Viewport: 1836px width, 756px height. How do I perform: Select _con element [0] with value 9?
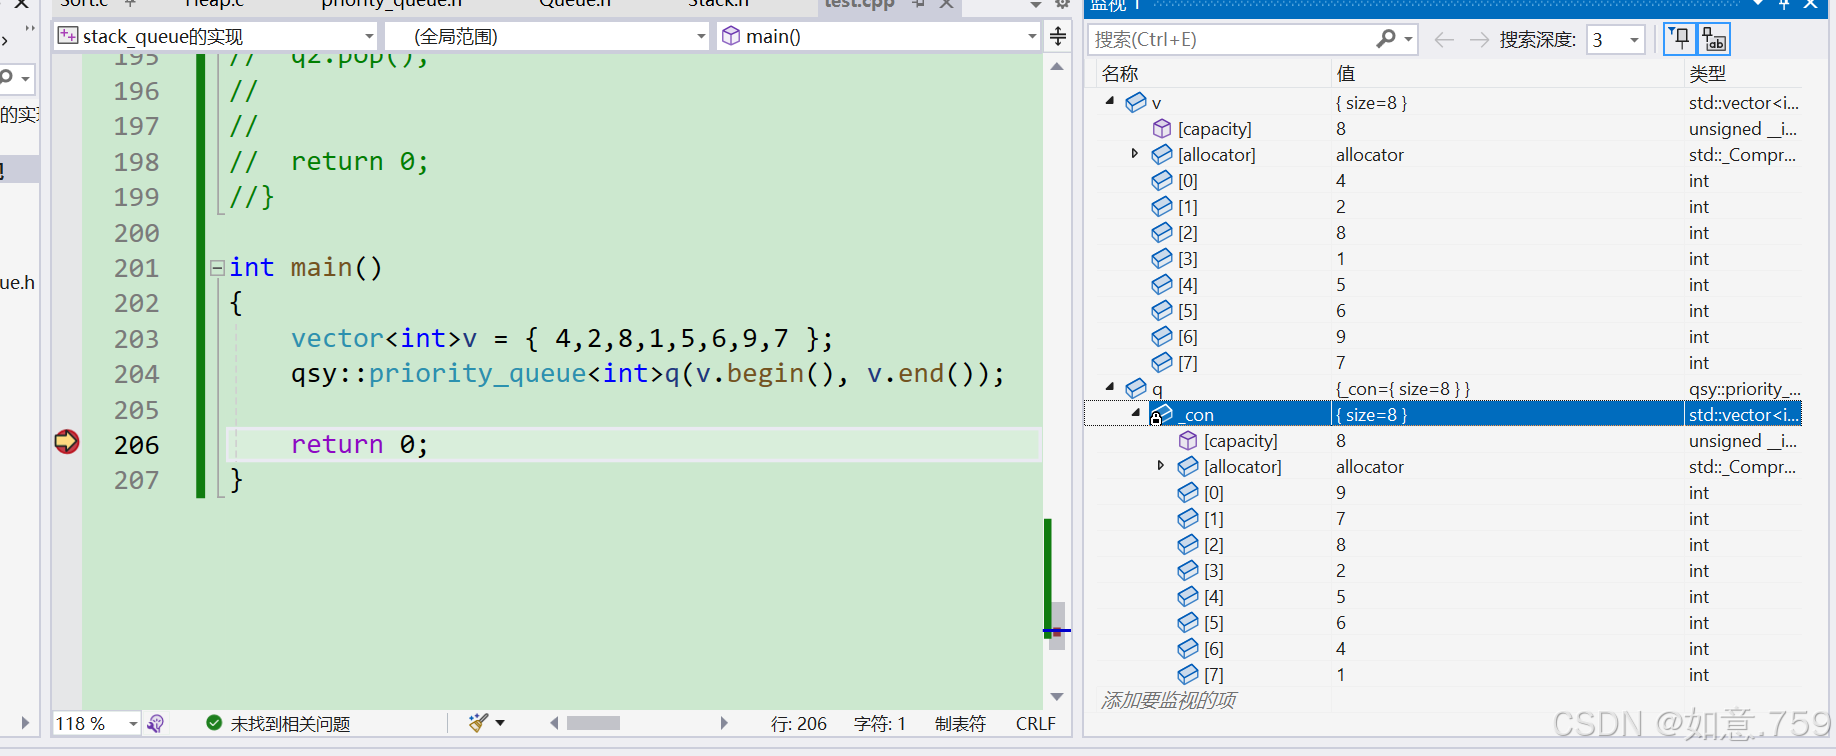click(1443, 493)
